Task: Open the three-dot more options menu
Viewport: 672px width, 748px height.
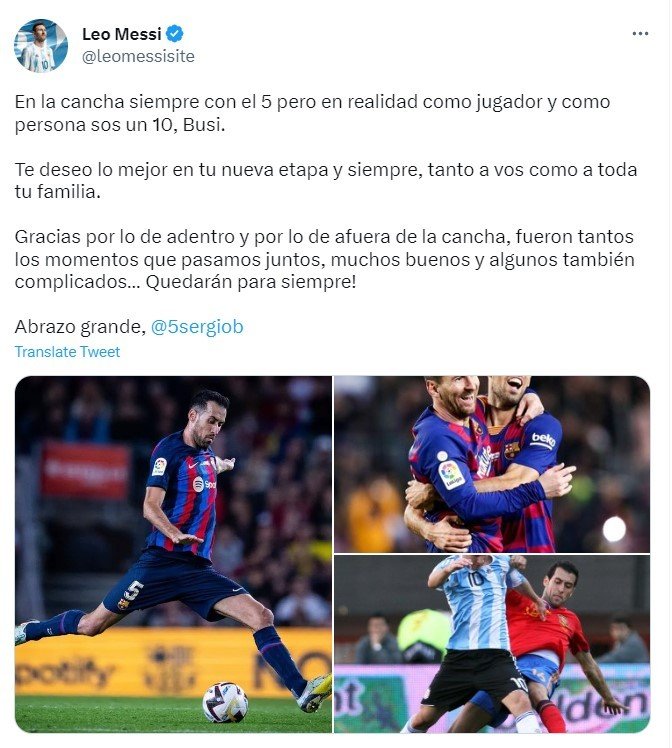Action: coord(640,33)
